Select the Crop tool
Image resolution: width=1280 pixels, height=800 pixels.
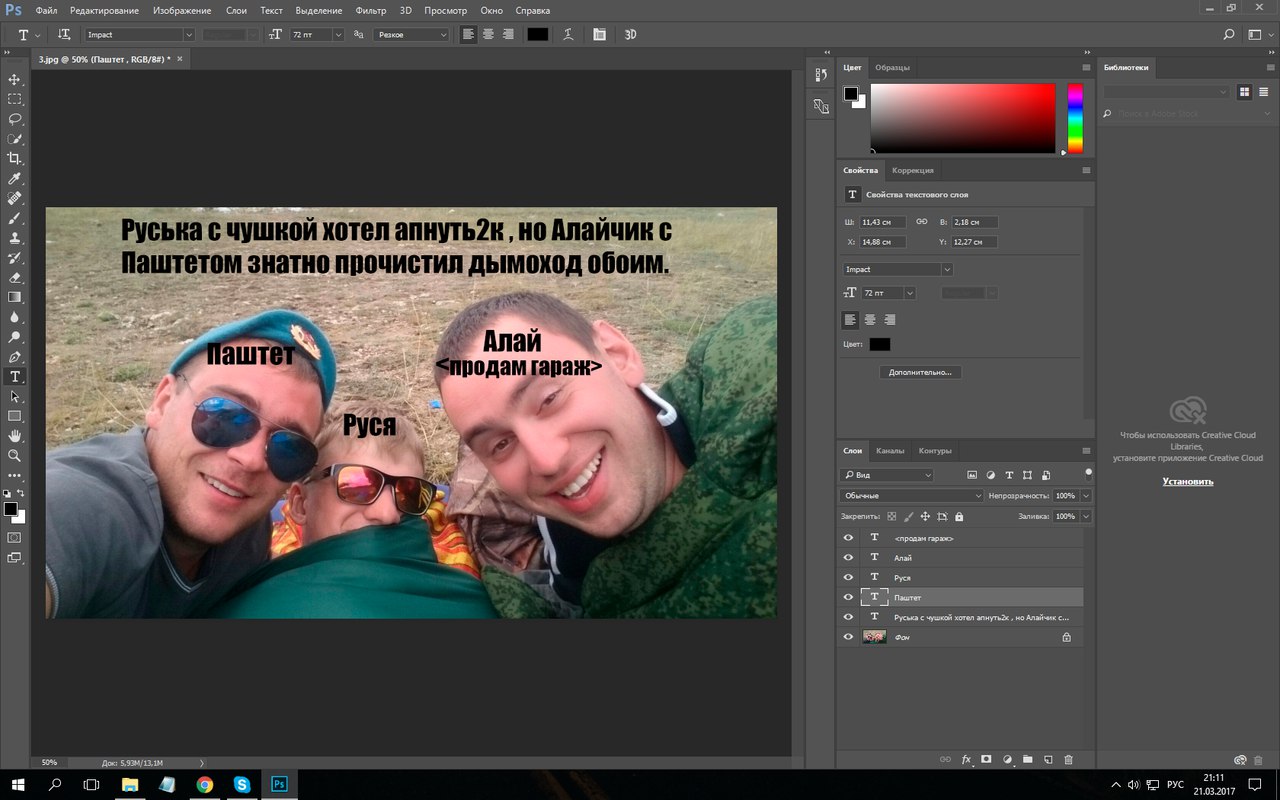(x=15, y=159)
